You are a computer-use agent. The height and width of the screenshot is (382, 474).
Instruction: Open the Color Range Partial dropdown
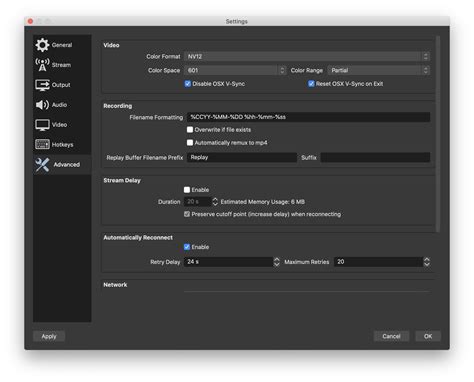[x=379, y=70]
